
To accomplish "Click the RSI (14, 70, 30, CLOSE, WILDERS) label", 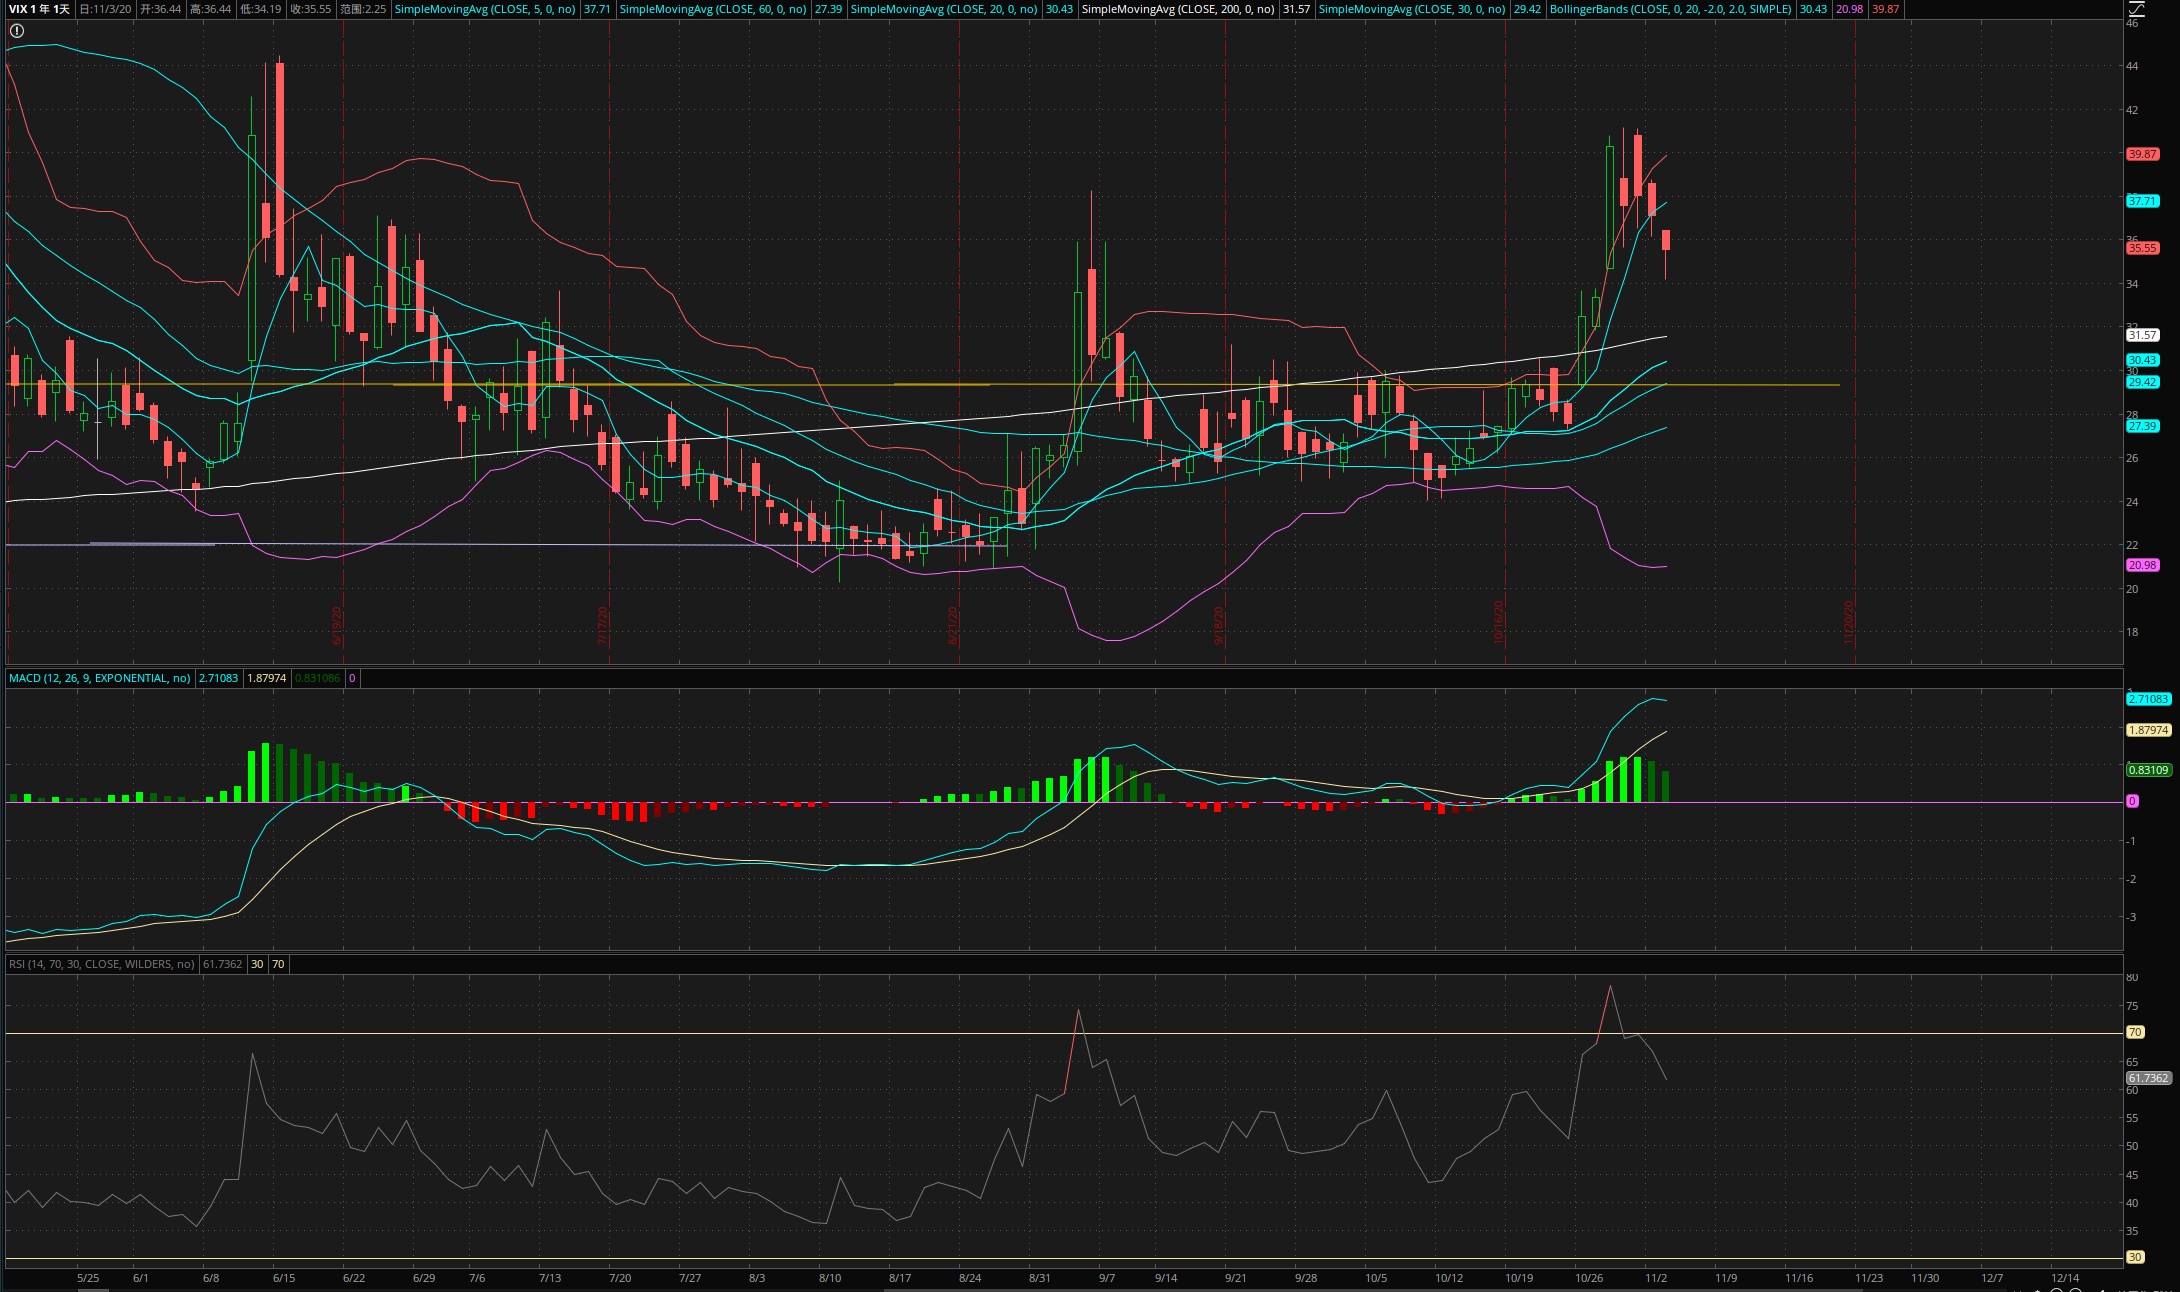I will pos(101,964).
